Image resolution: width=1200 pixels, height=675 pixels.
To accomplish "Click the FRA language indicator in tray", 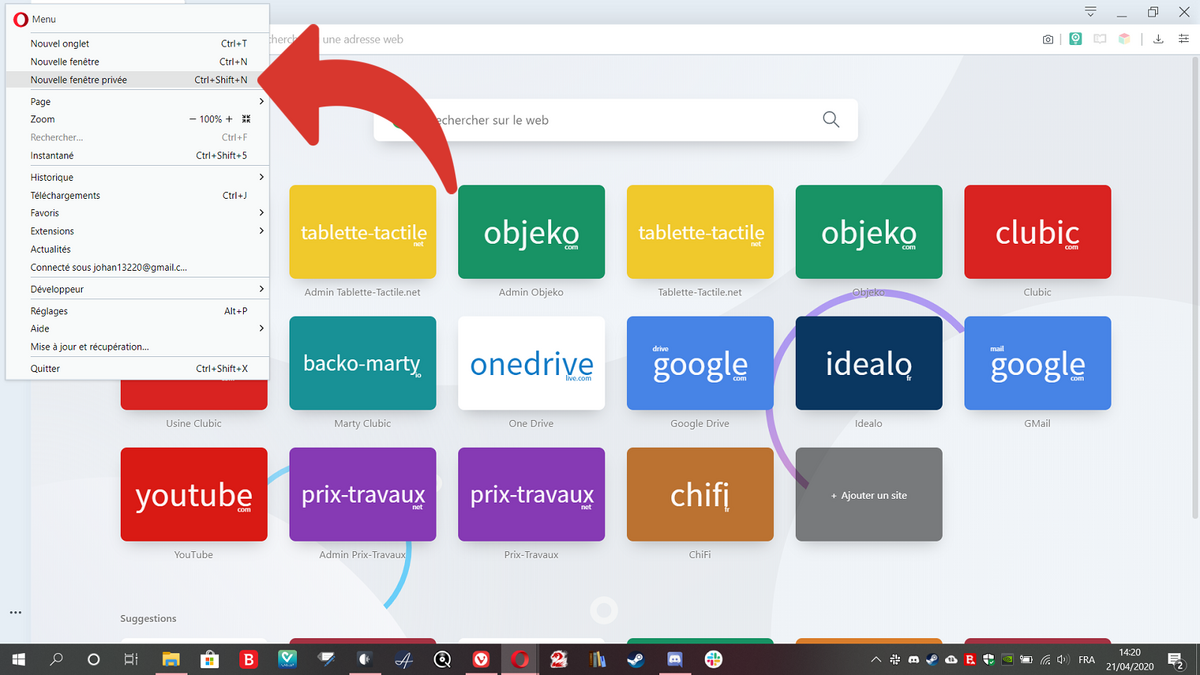I will (x=1086, y=659).
